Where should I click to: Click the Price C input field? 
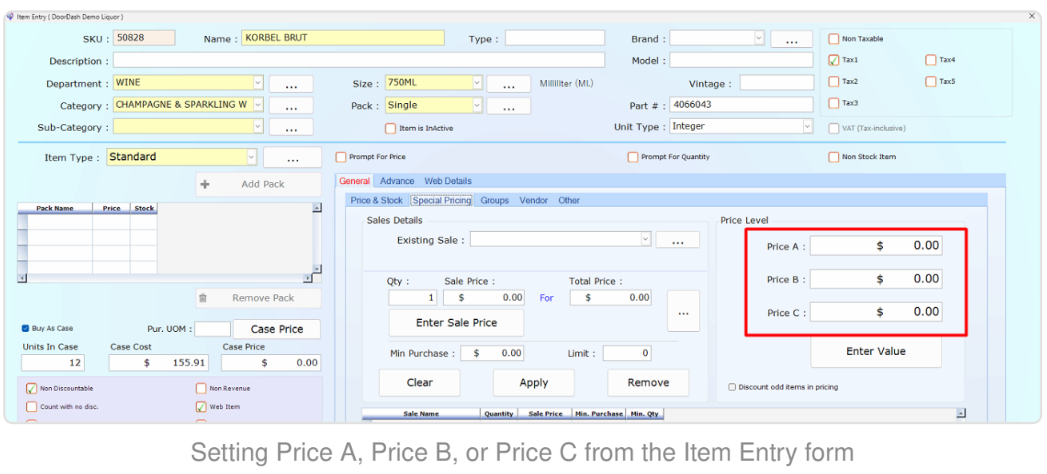(x=876, y=312)
